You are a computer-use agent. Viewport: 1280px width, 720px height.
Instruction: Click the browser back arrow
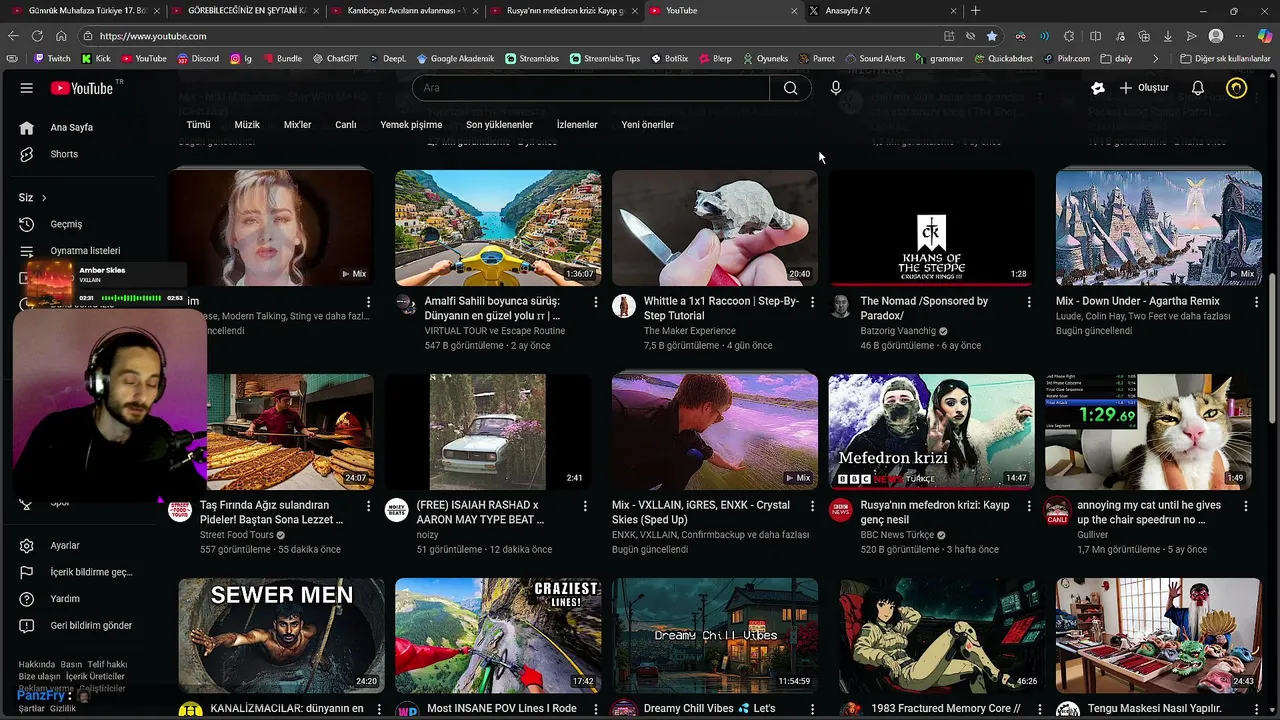13,36
